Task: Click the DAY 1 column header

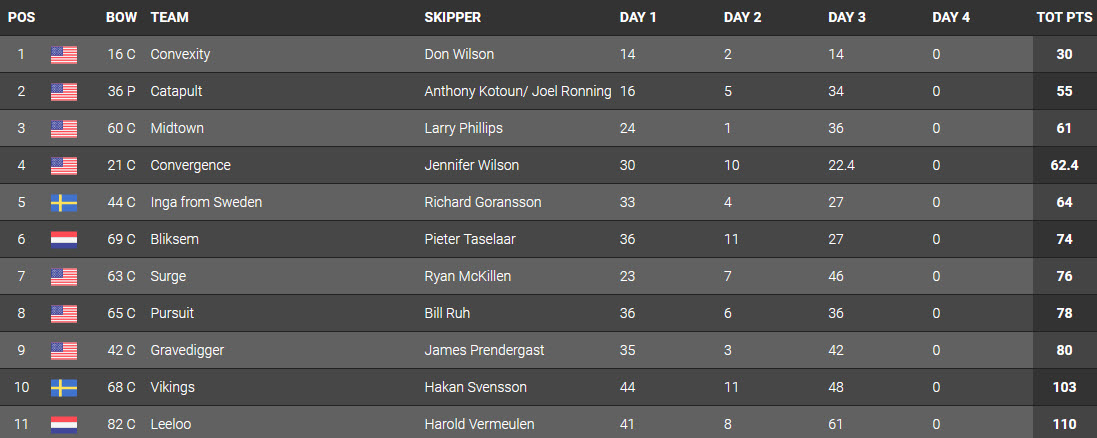Action: (x=638, y=17)
